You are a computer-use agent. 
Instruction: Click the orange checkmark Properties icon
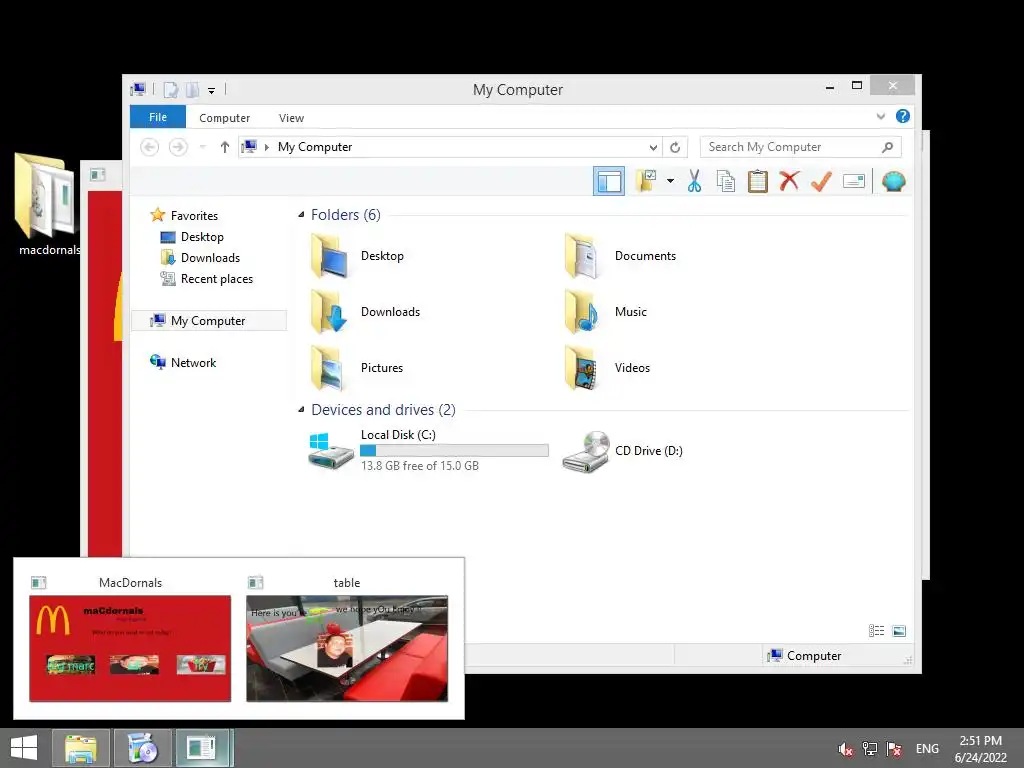(x=822, y=181)
